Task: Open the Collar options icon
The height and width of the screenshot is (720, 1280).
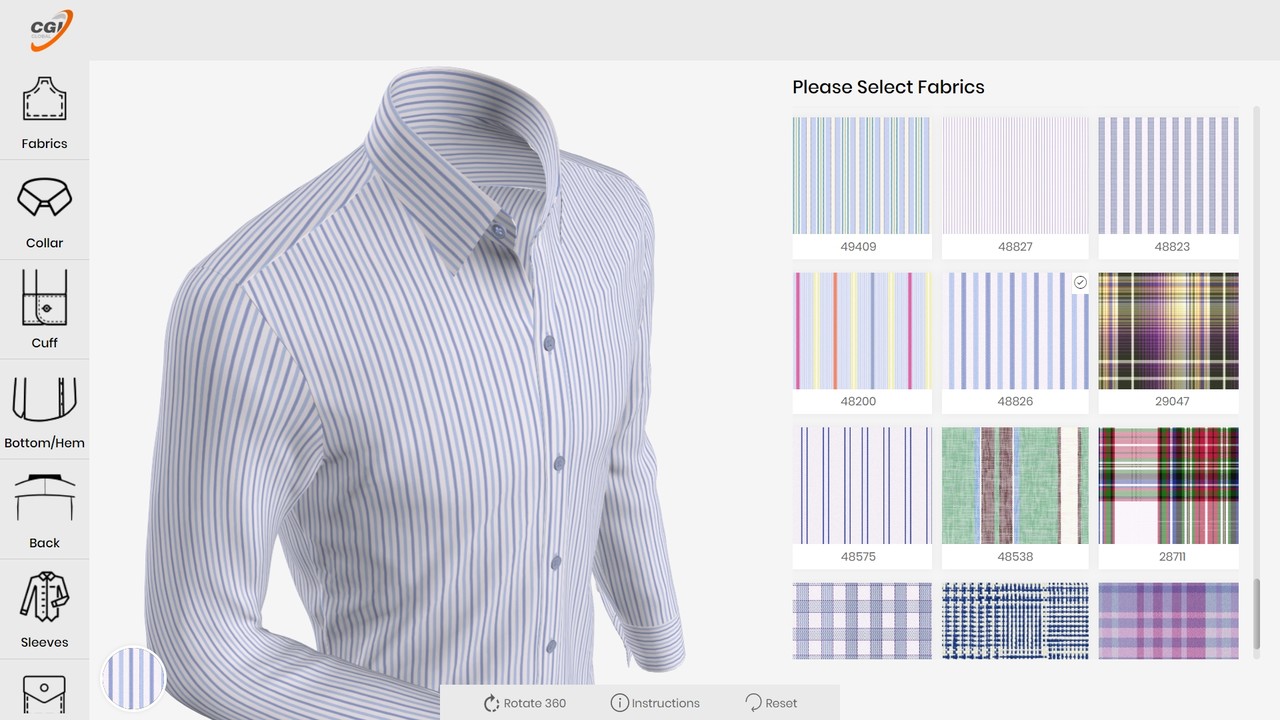Action: click(x=44, y=198)
